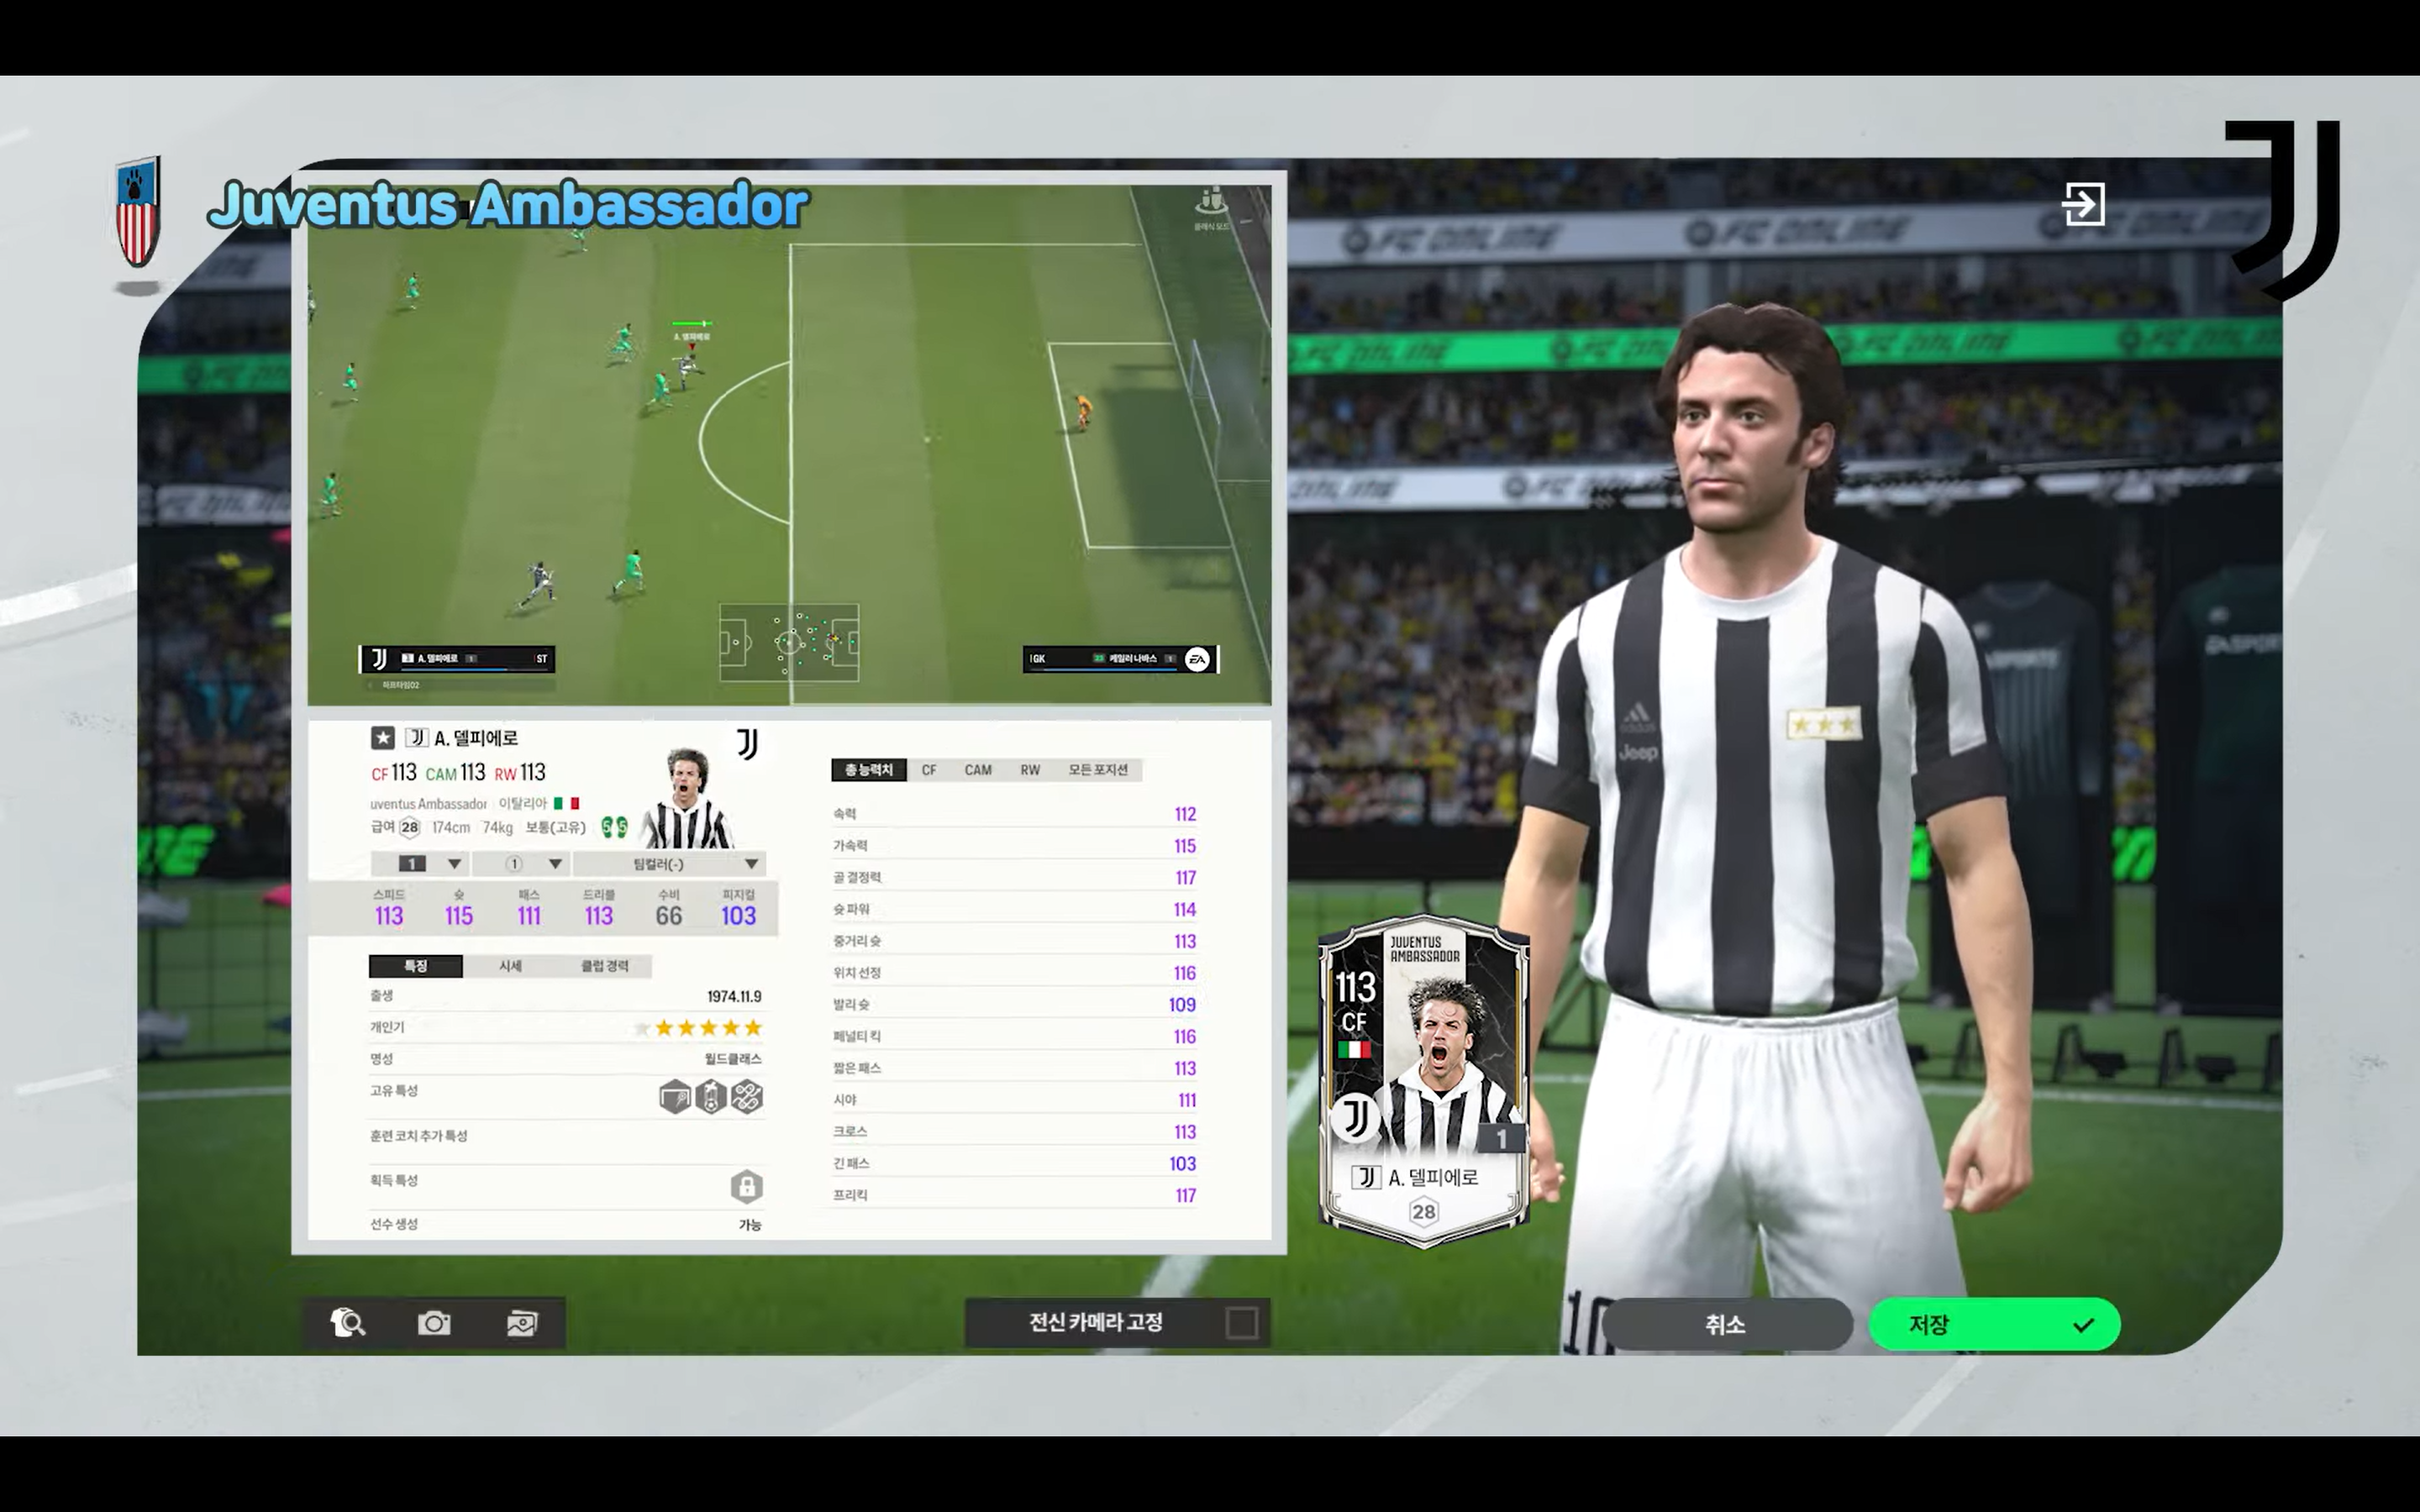Open the photo gallery icon
Image resolution: width=2420 pixels, height=1512 pixels.
click(x=522, y=1323)
